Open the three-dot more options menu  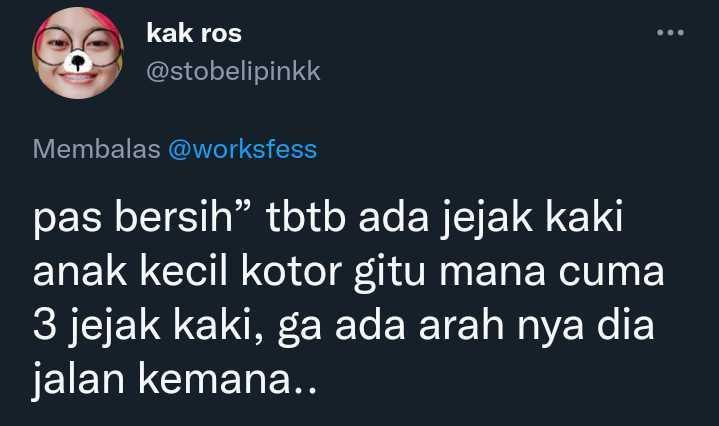(x=670, y=33)
